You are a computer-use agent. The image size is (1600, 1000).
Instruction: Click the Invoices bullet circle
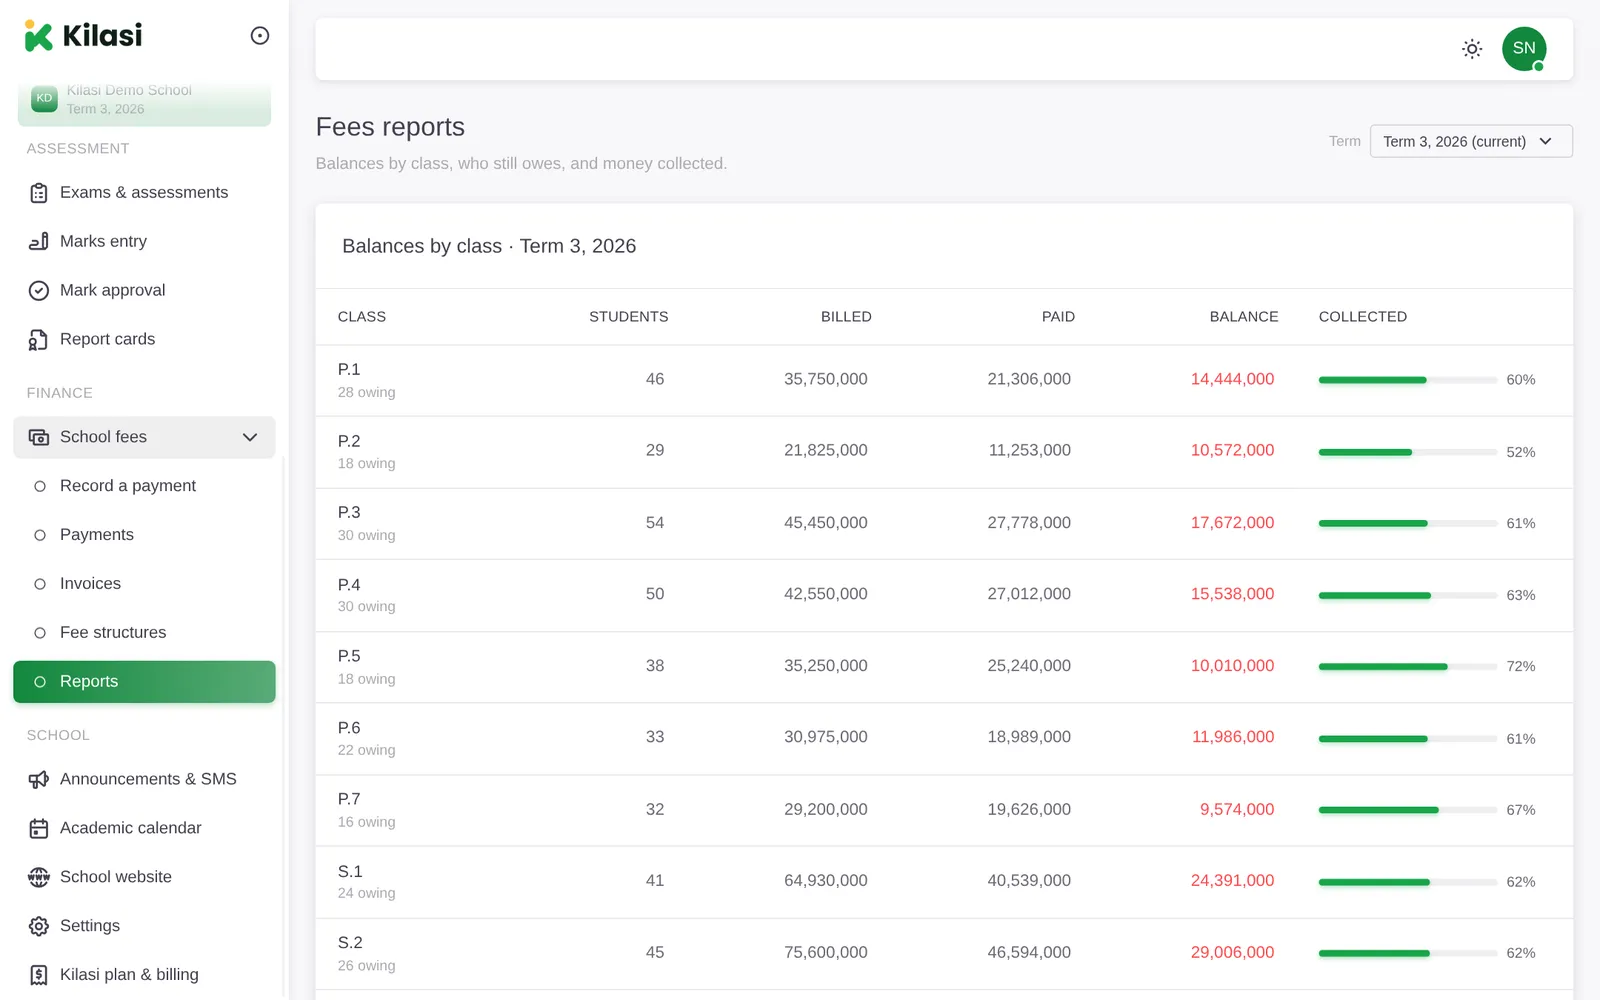point(40,584)
